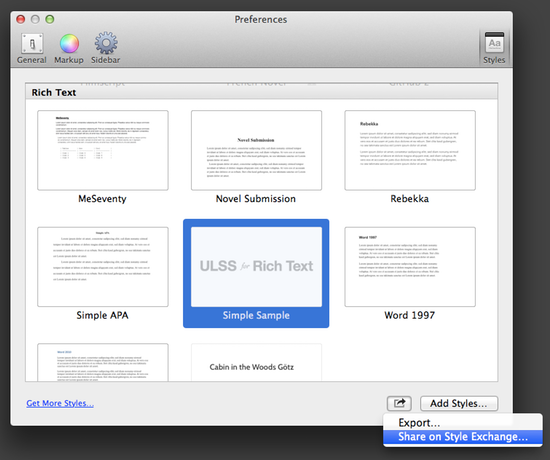Viewport: 550px width, 460px height.
Task: Close the Preferences window
Action: [21, 19]
